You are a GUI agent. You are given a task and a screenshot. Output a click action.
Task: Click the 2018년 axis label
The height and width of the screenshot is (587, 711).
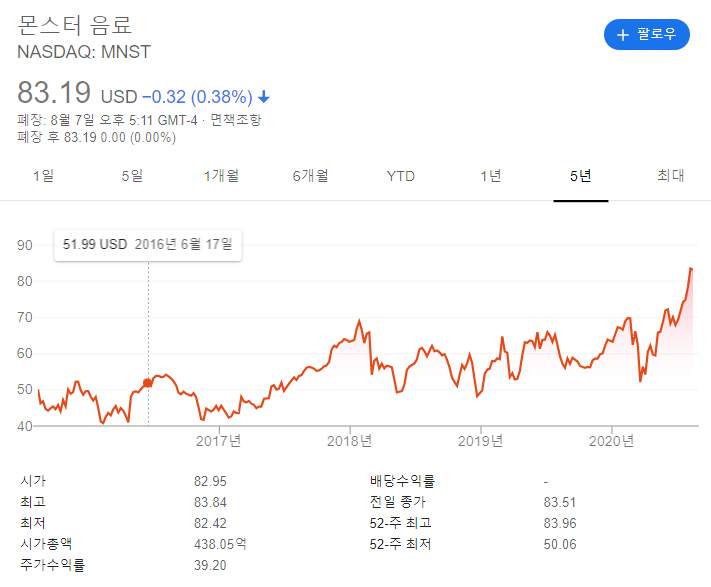(x=350, y=441)
